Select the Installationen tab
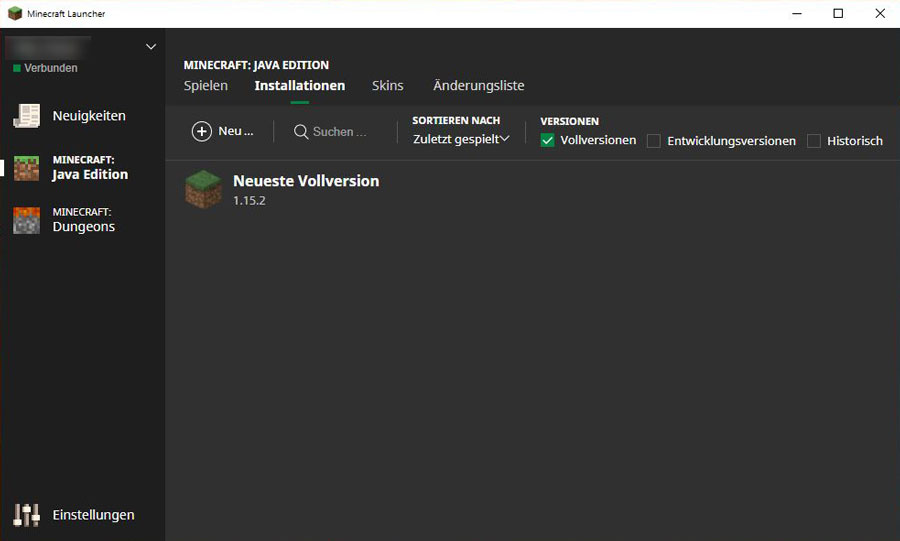 (x=300, y=86)
